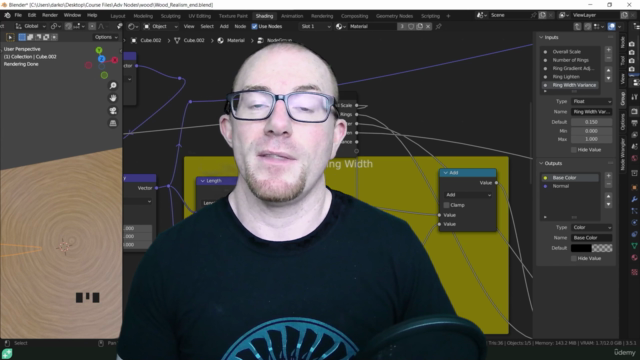Select the Normal output item

(571, 186)
